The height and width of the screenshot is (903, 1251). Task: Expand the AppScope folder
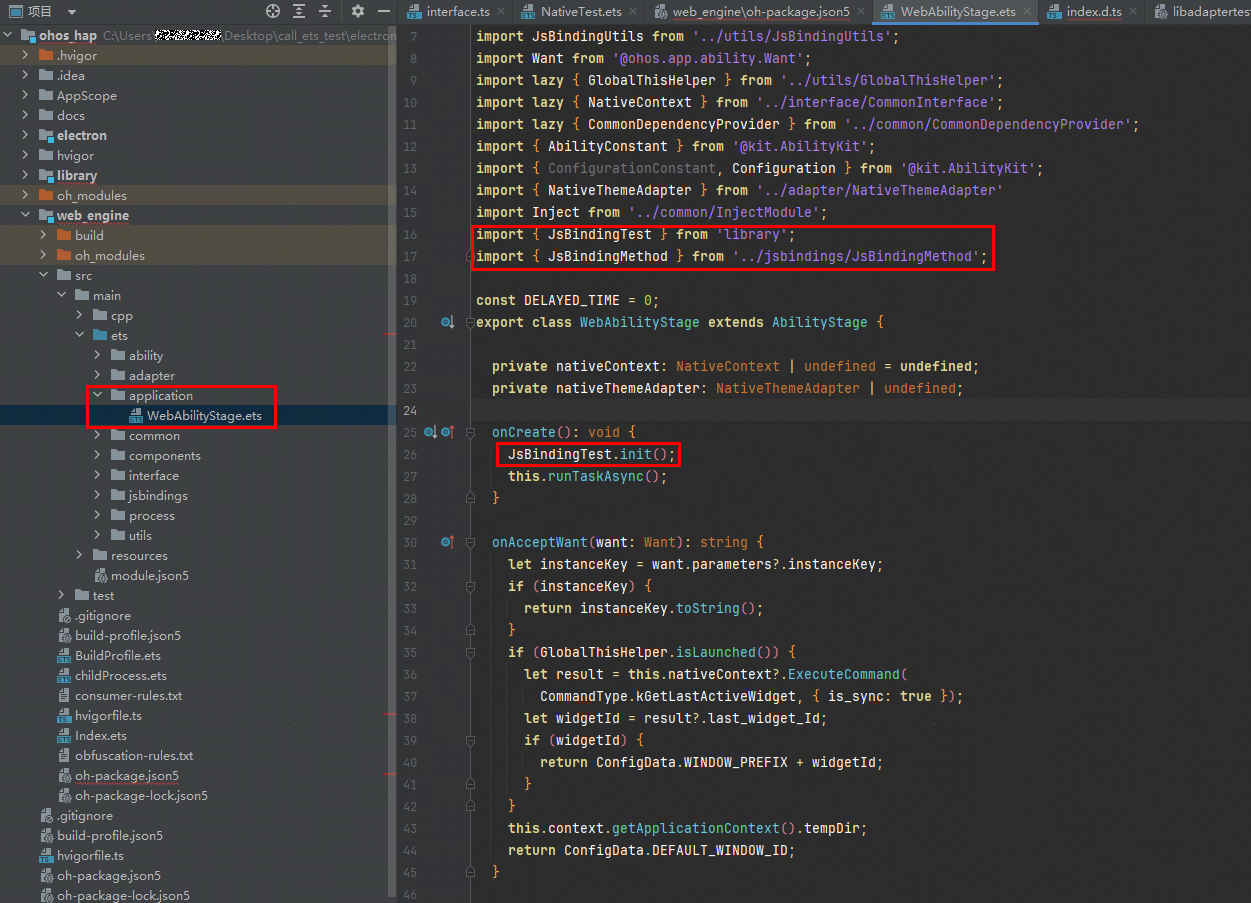(x=27, y=96)
